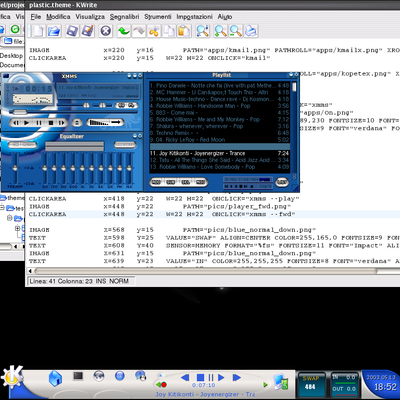Click the XMMS balance slider
400x400 pixels.
click(x=103, y=105)
